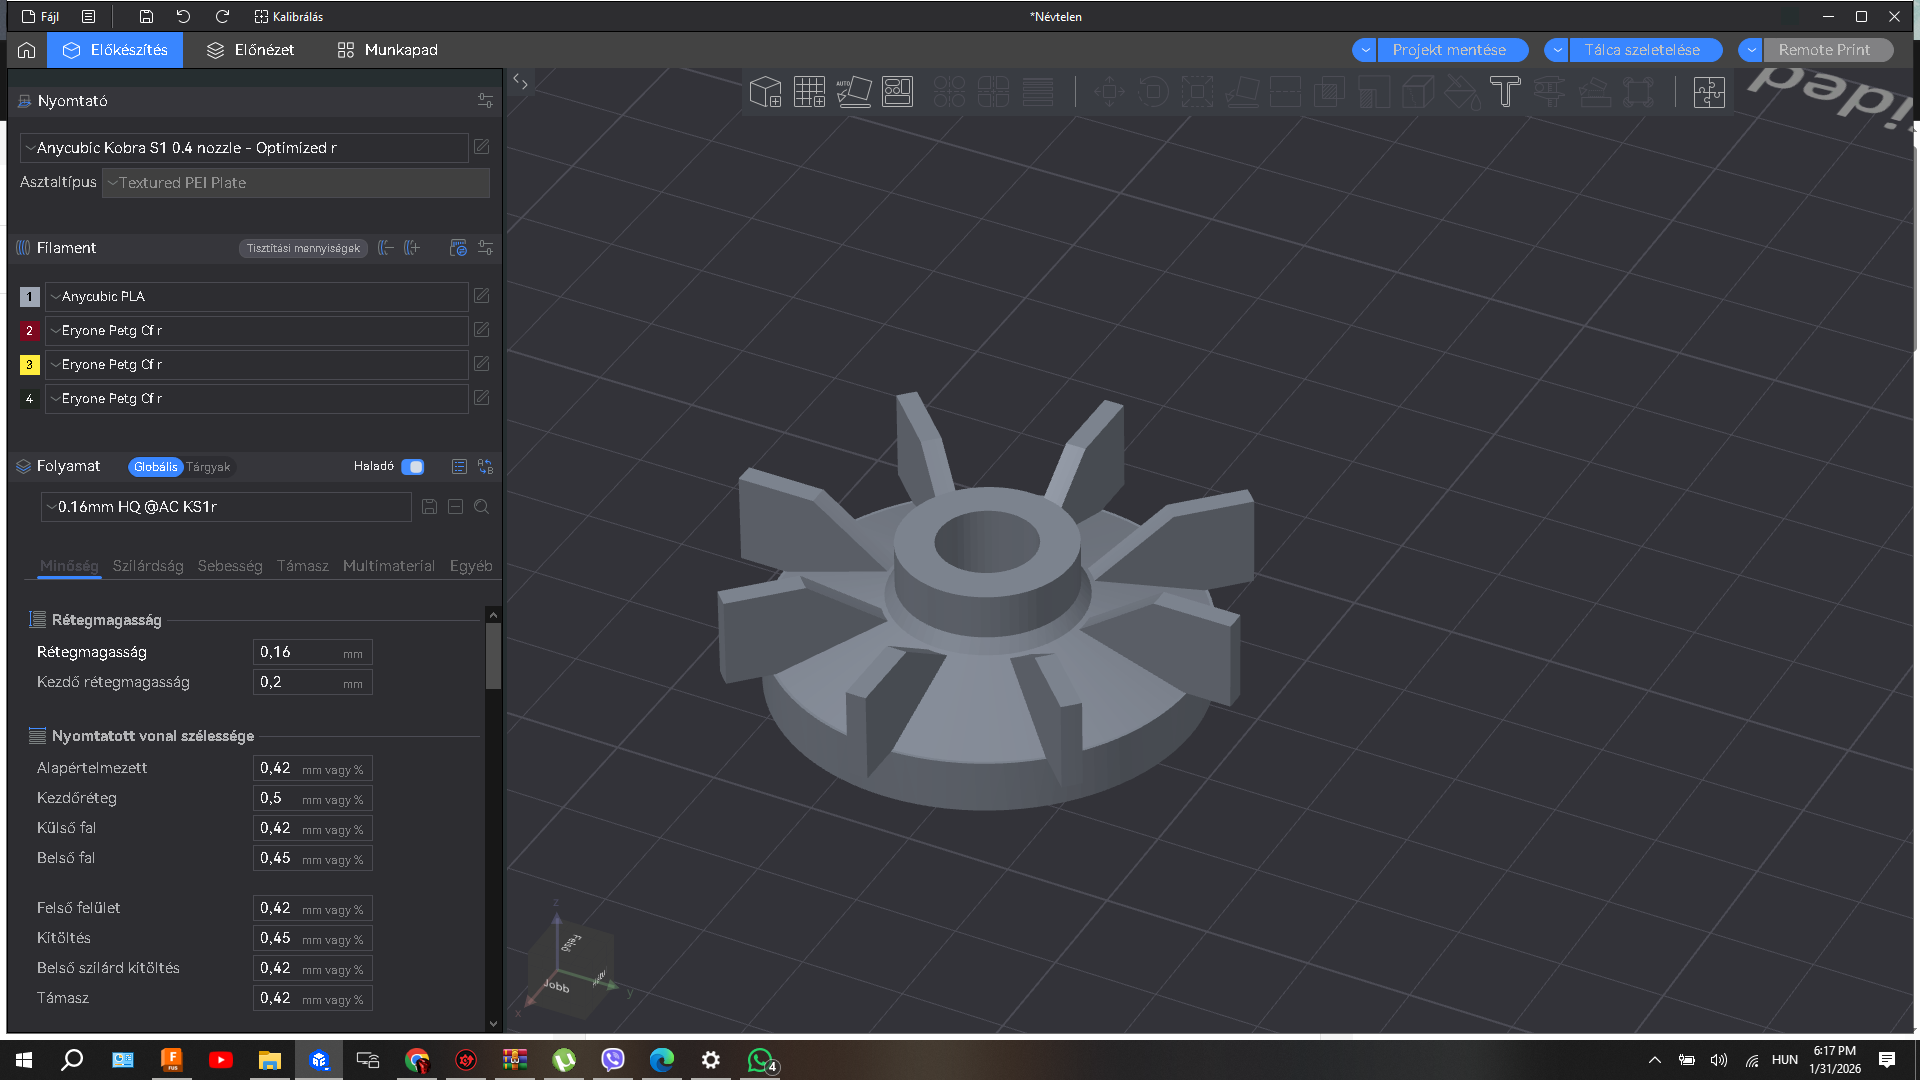This screenshot has height=1080, width=1920.
Task: Select the Cut tool
Action: (1285, 92)
